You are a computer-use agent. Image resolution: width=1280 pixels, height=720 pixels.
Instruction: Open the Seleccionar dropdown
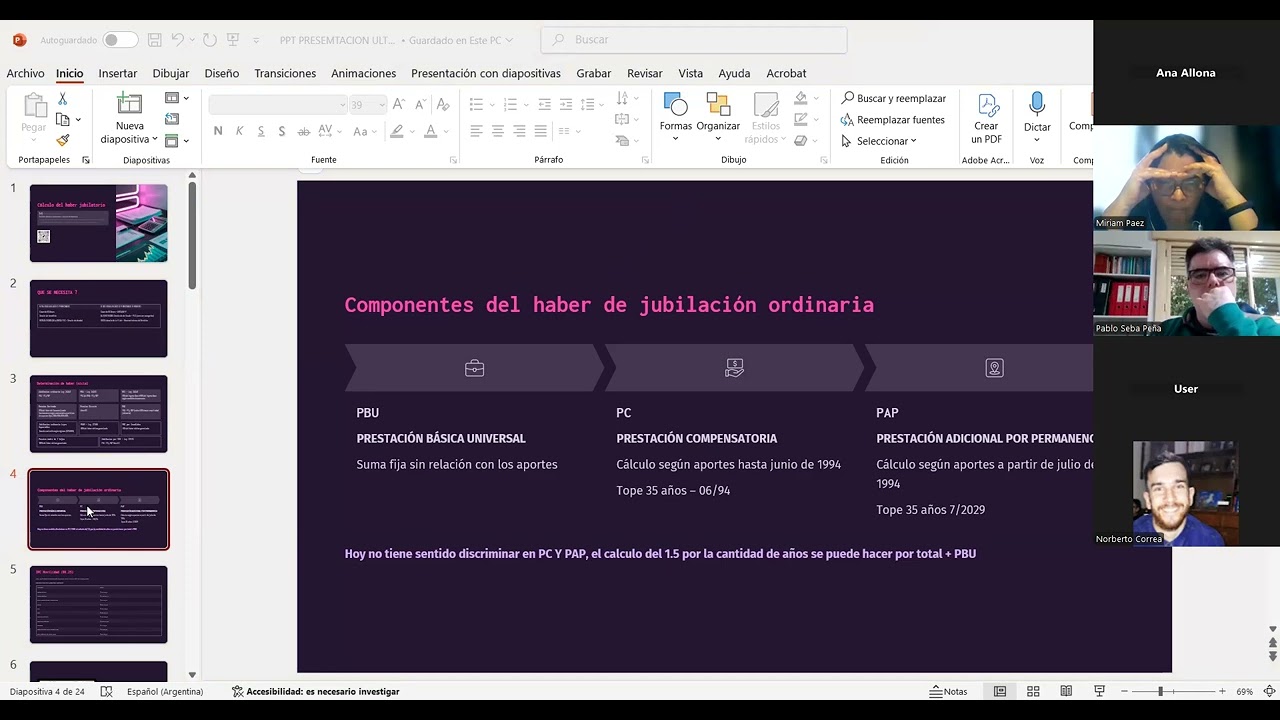click(879, 141)
